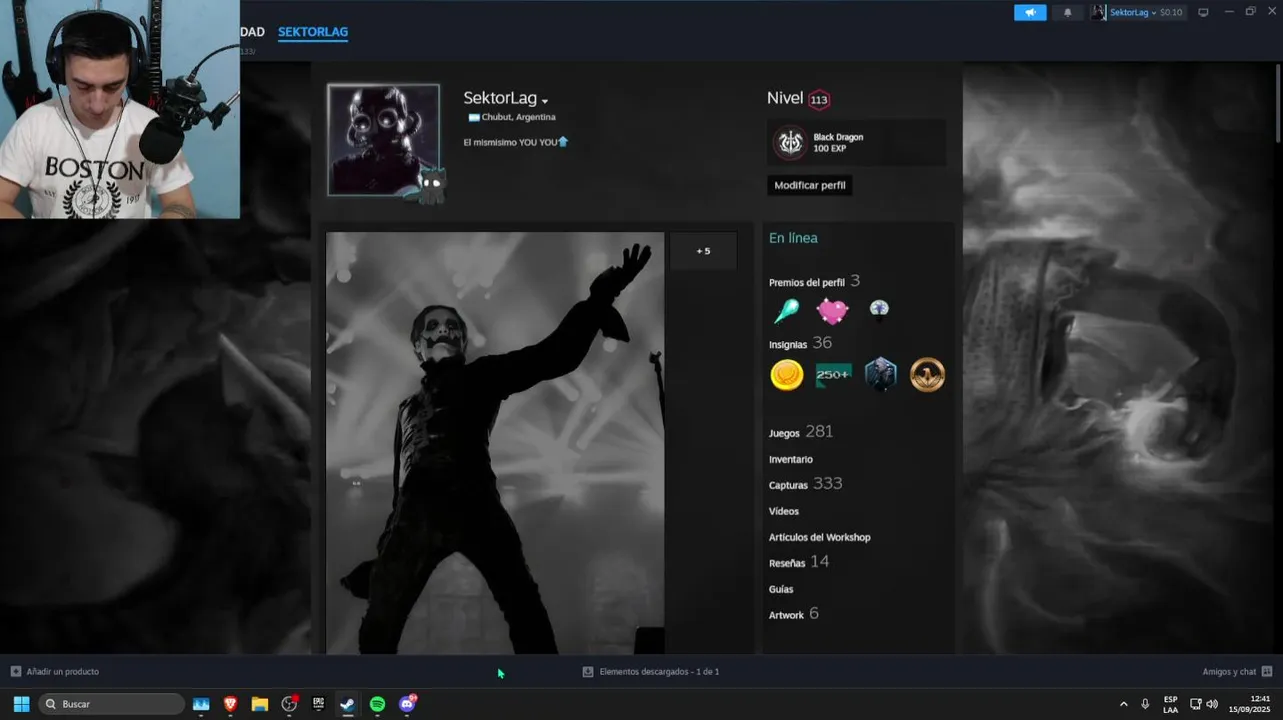
Task: Click the vertical page scrollbar
Action: pyautogui.click(x=1278, y=103)
